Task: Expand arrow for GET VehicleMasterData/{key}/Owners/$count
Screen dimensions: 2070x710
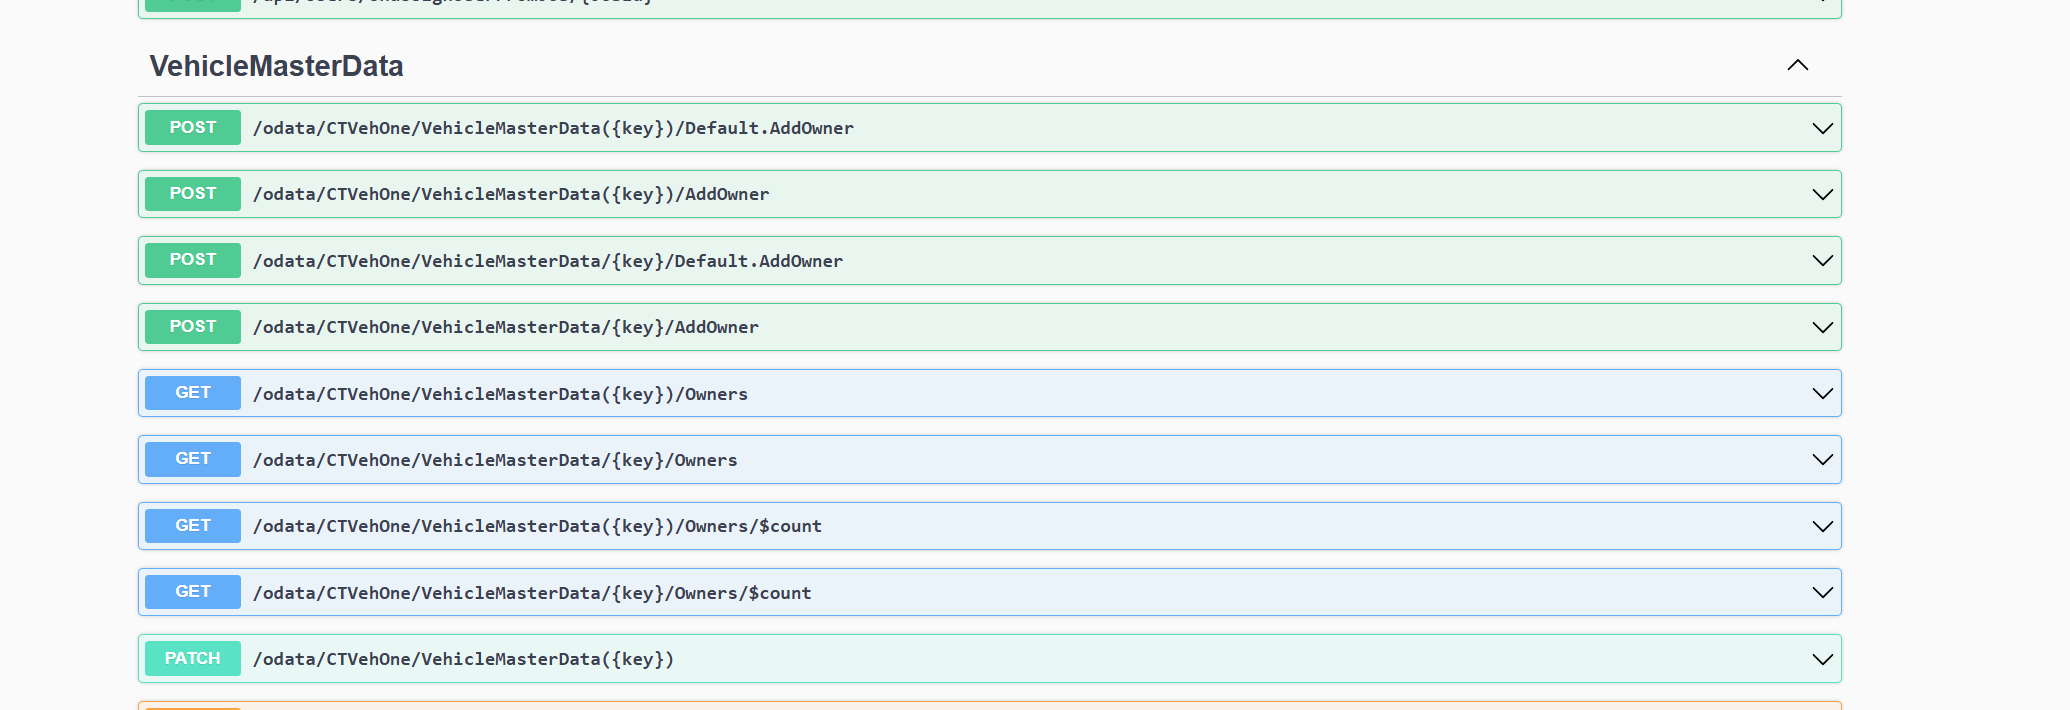Action: pyautogui.click(x=1822, y=593)
